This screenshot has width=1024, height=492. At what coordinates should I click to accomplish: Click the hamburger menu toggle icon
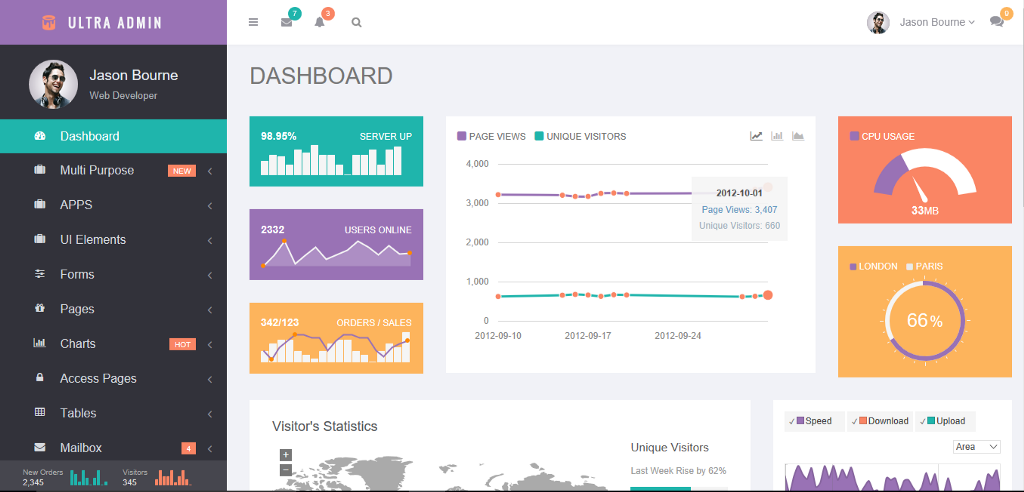click(253, 22)
